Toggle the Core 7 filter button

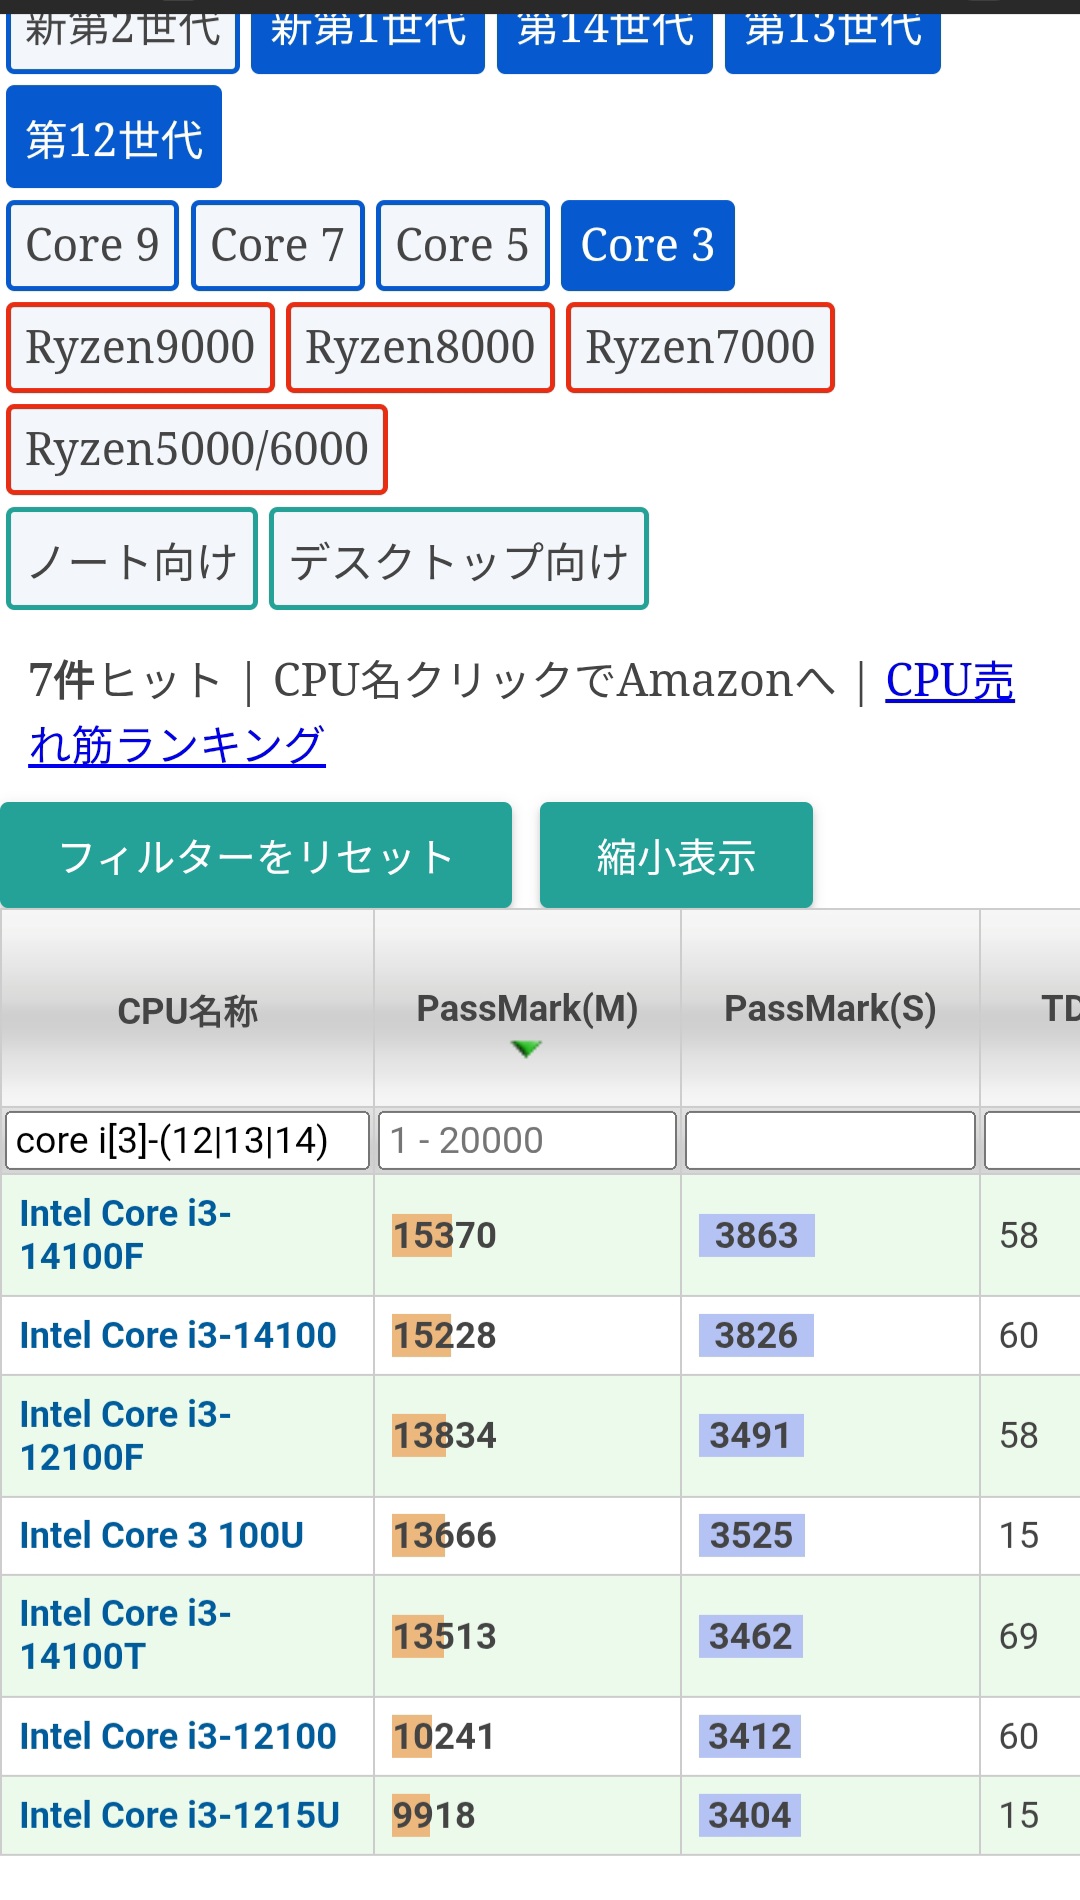[x=277, y=246]
